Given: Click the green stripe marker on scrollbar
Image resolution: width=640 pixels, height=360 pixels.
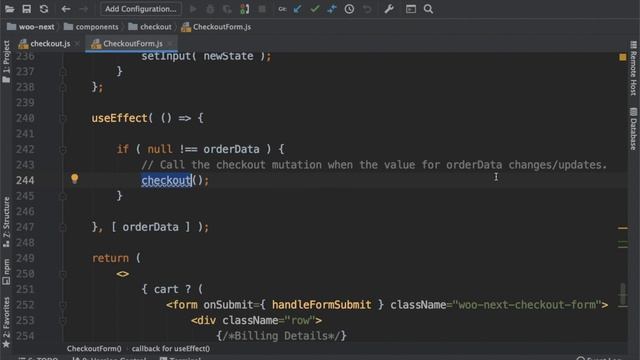Looking at the screenshot, I should [622, 243].
